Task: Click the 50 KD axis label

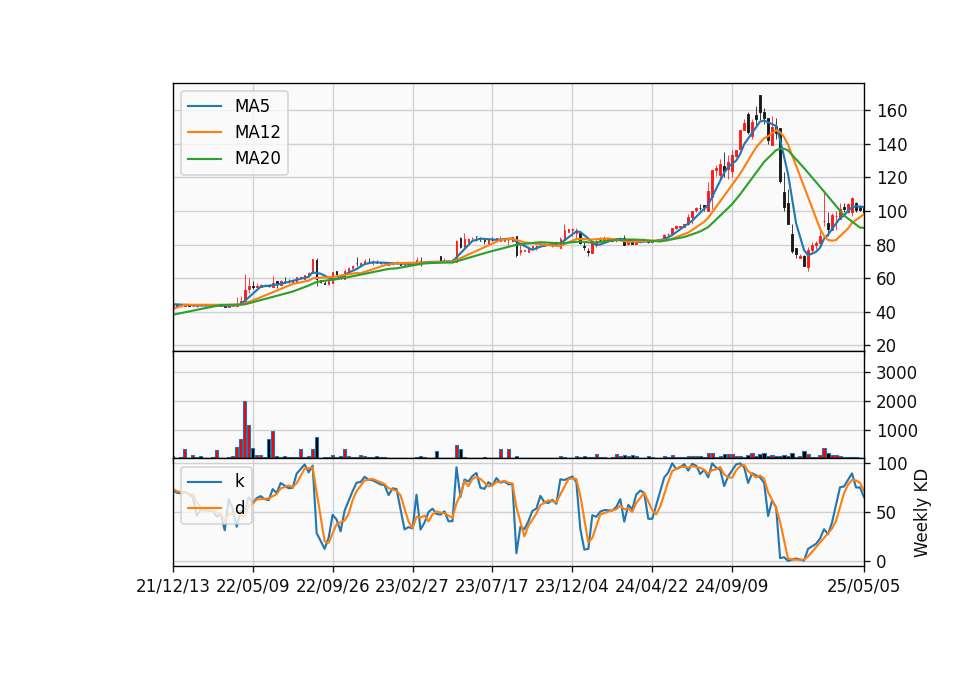Action: (887, 513)
